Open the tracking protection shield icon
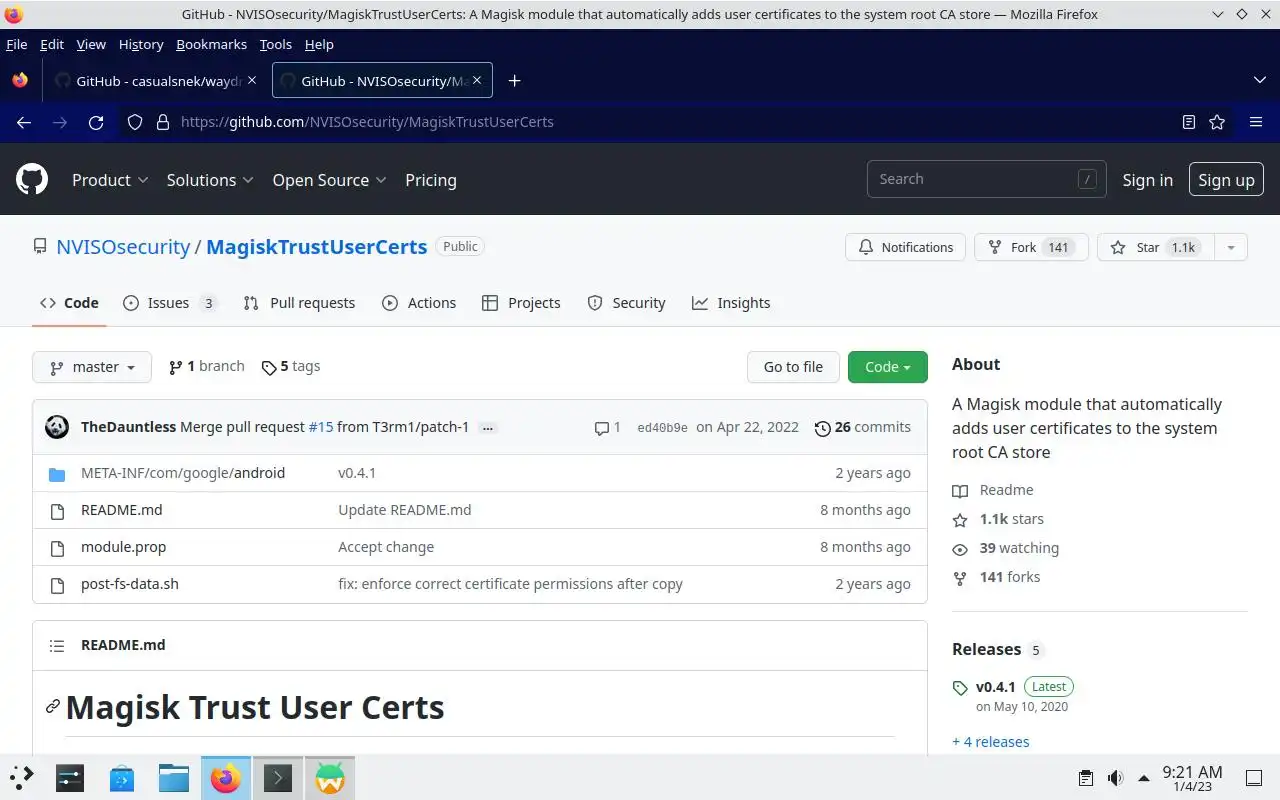 pyautogui.click(x=135, y=122)
